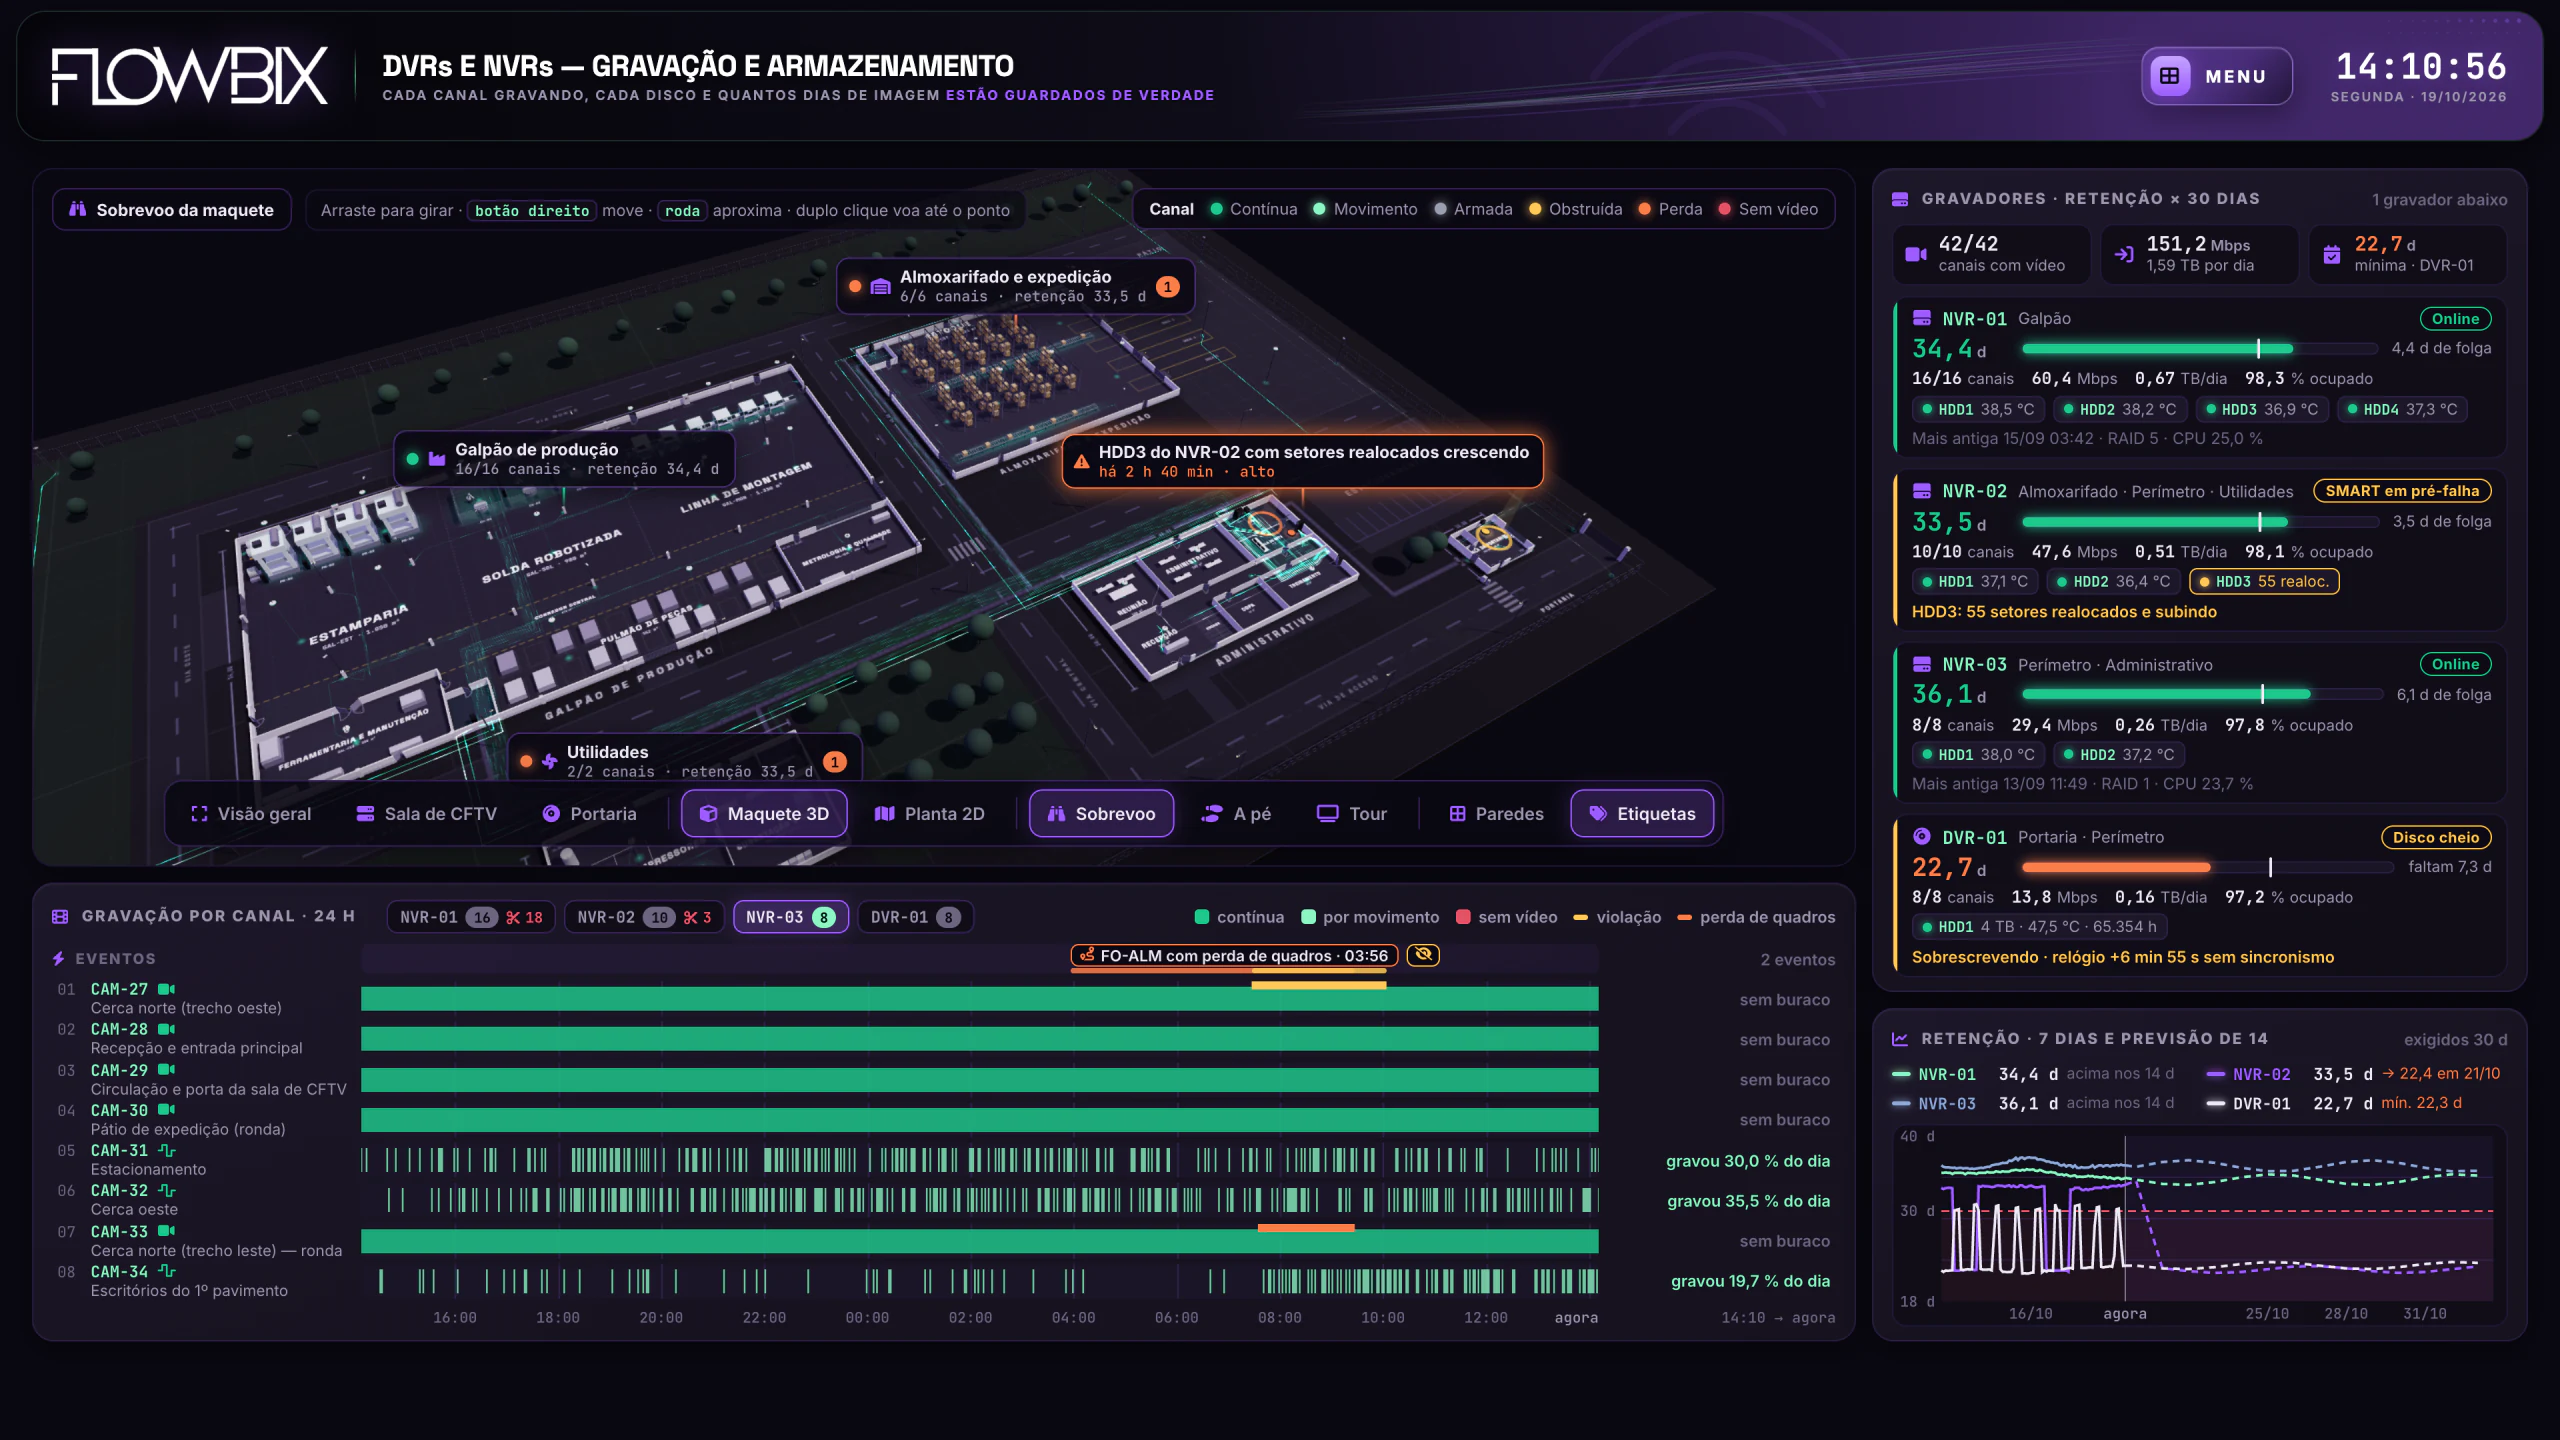Open the HDD3 do NVR-02 warning alert
This screenshot has width=2560, height=1440.
coord(1302,461)
